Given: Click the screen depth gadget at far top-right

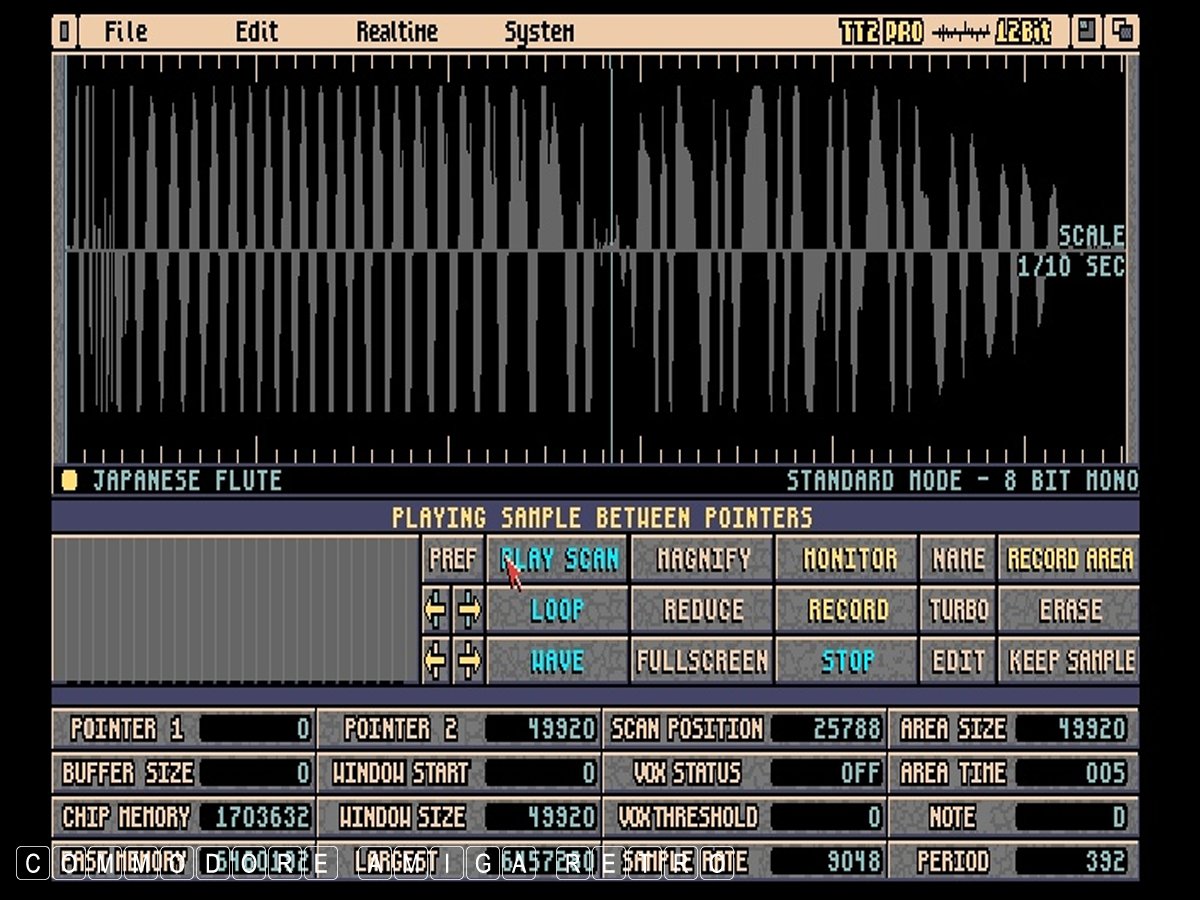Looking at the screenshot, I should point(1122,32).
